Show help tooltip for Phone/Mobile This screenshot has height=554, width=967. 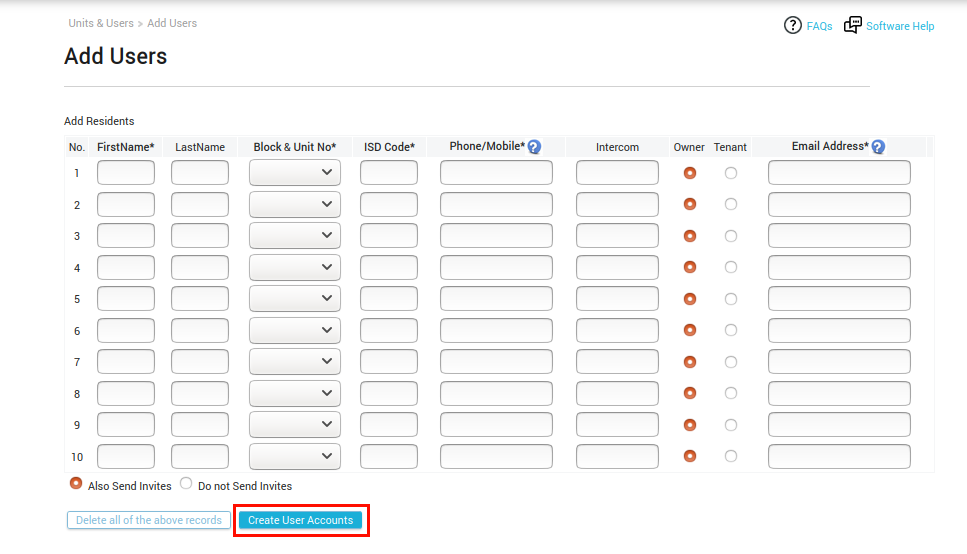[535, 147]
